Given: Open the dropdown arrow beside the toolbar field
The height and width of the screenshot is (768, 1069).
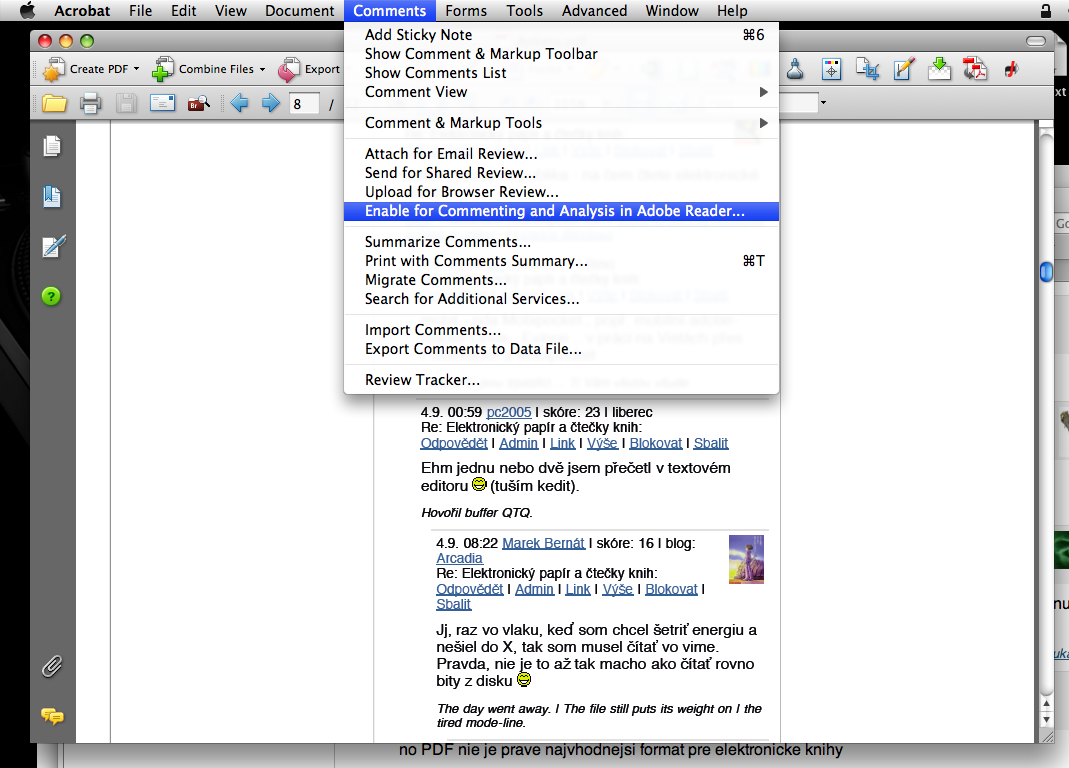Looking at the screenshot, I should (824, 103).
